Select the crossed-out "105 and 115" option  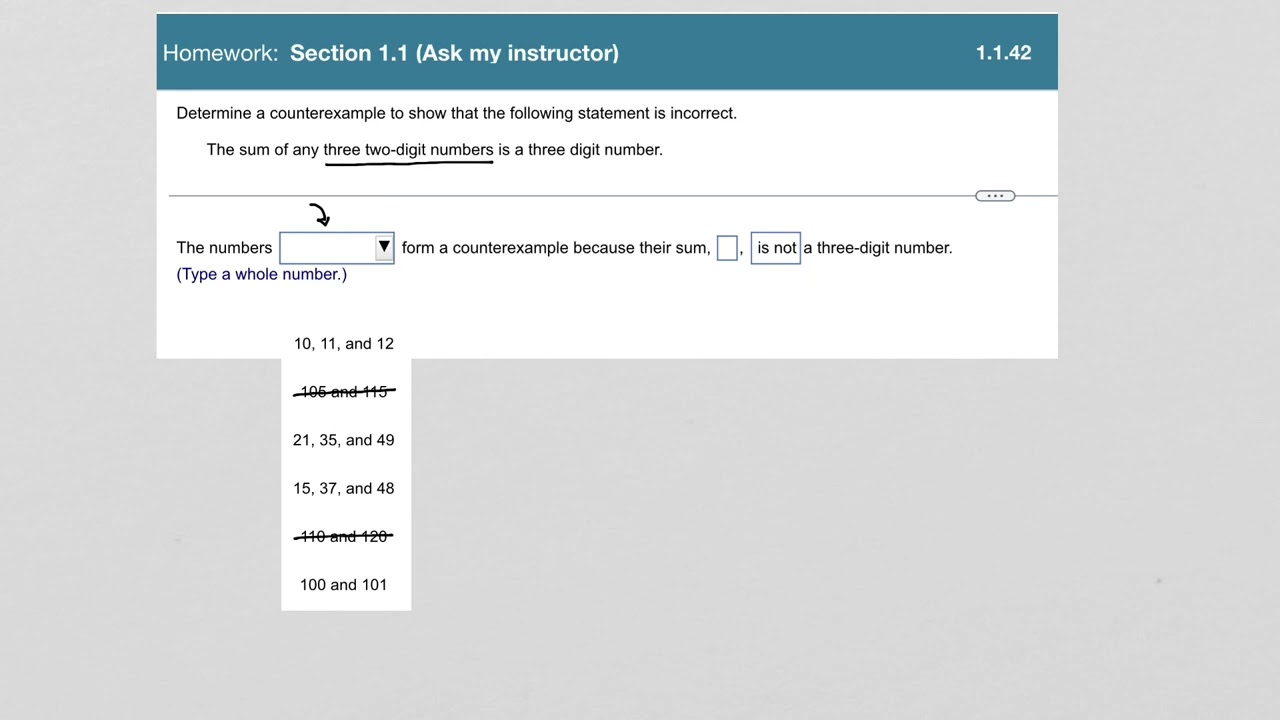tap(344, 392)
